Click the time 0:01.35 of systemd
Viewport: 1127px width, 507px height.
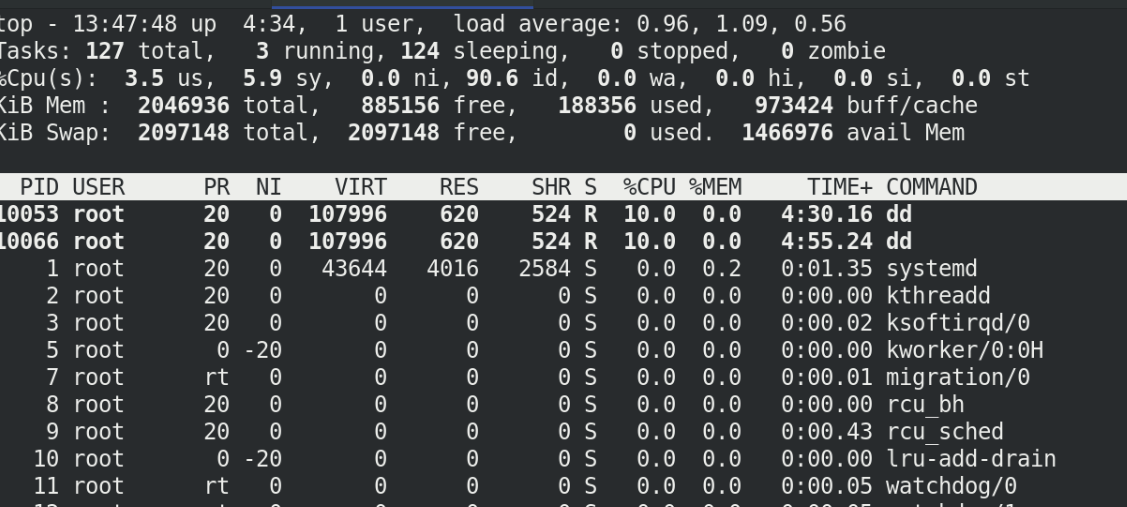click(x=827, y=268)
